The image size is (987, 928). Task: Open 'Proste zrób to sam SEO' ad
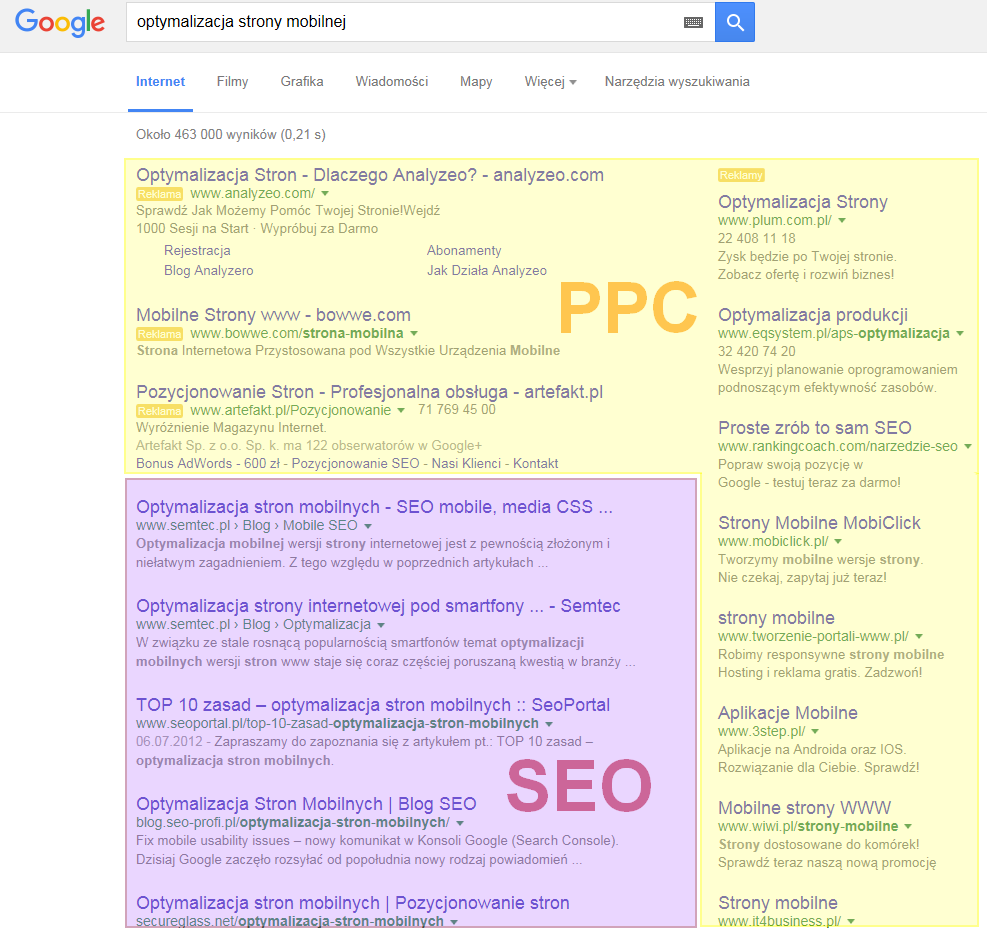point(814,428)
